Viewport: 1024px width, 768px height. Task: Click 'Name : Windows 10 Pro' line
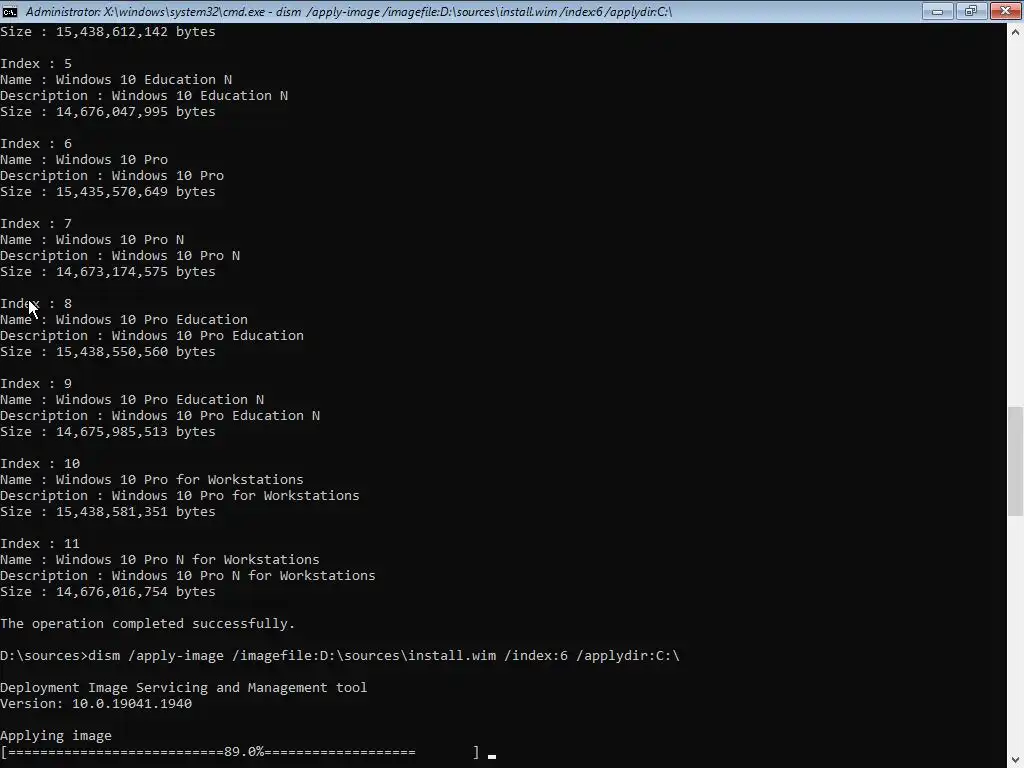click(x=84, y=159)
